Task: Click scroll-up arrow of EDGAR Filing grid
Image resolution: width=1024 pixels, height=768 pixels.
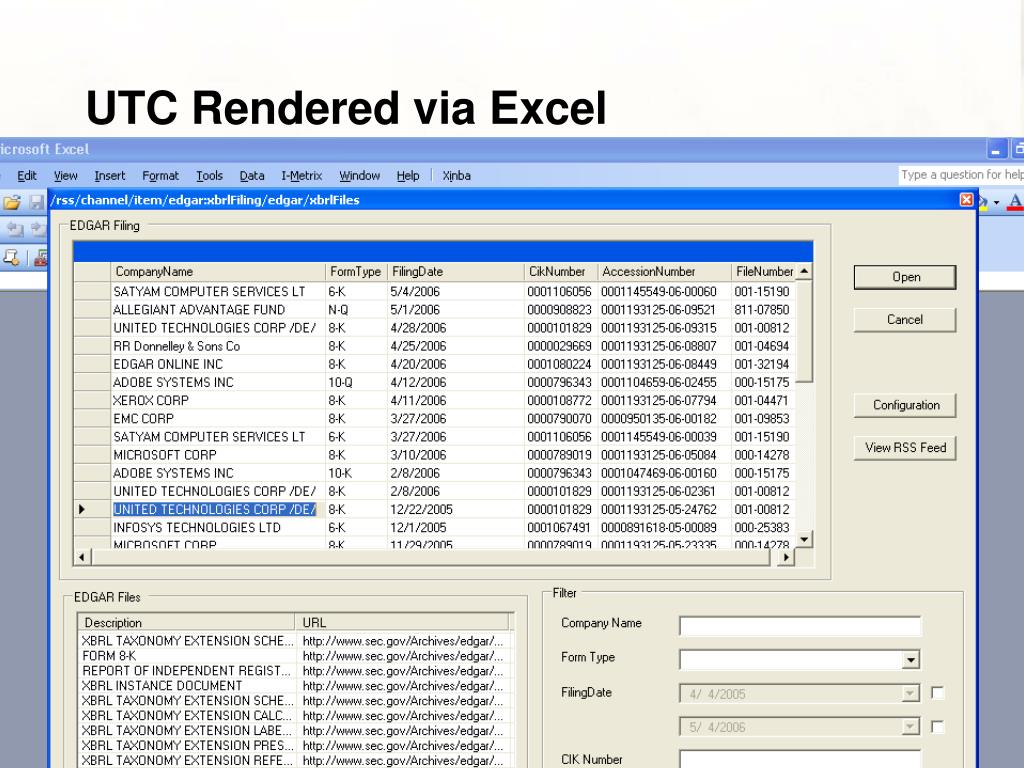Action: point(805,271)
